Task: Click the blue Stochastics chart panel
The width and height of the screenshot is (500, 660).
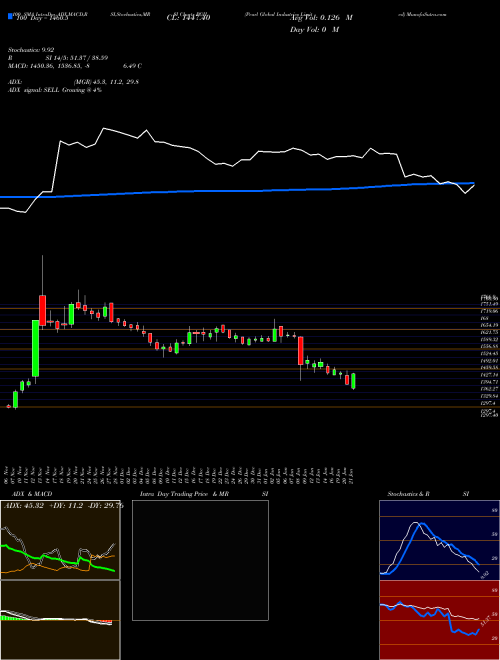Action: click(439, 540)
